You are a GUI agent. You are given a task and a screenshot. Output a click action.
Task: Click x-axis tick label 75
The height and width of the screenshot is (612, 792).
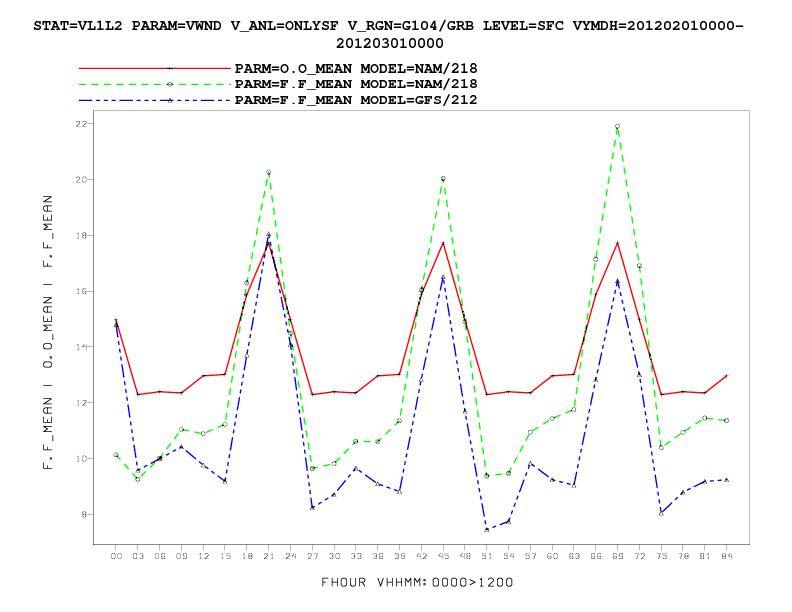point(661,556)
